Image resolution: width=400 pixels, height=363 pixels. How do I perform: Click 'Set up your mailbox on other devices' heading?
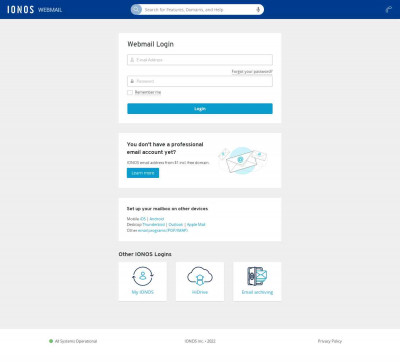click(x=167, y=209)
